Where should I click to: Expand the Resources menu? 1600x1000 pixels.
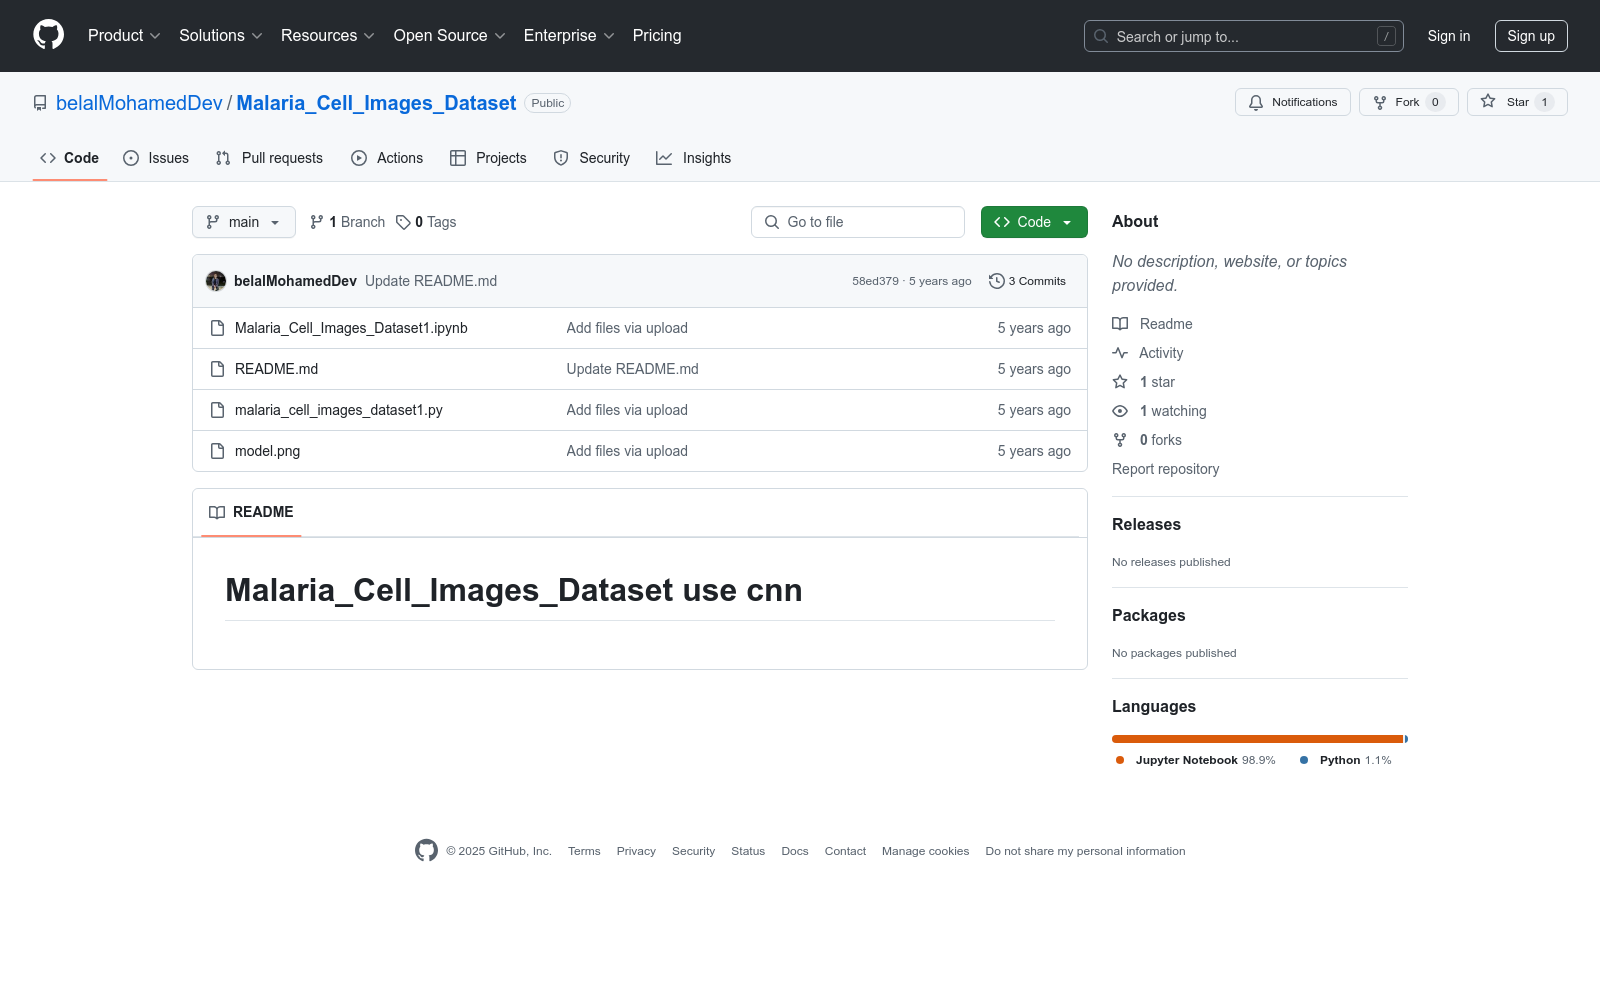(x=328, y=35)
